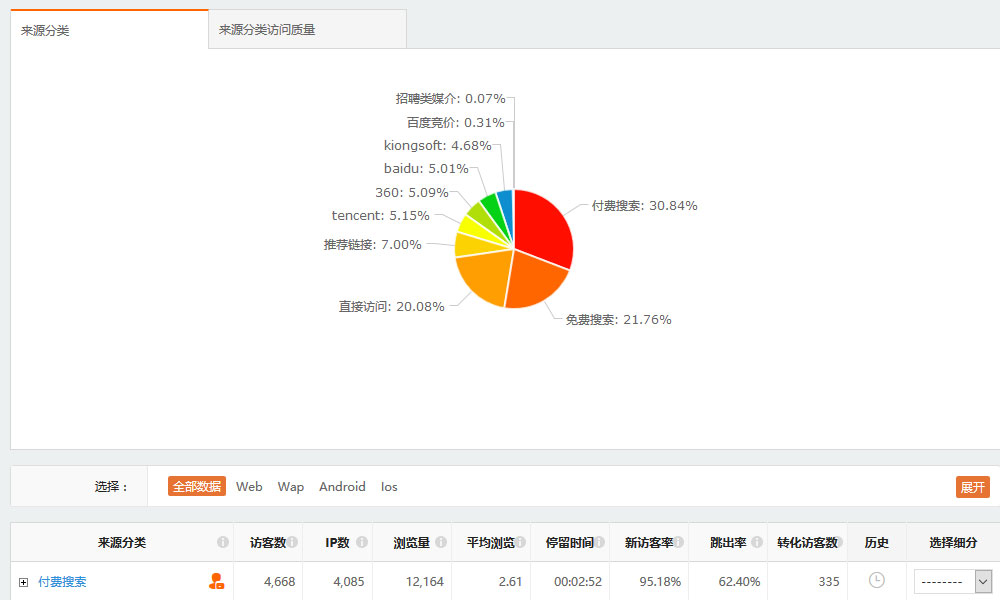Screen dimensions: 1000x600
Task: Click the 历史 column header
Action: 876,543
